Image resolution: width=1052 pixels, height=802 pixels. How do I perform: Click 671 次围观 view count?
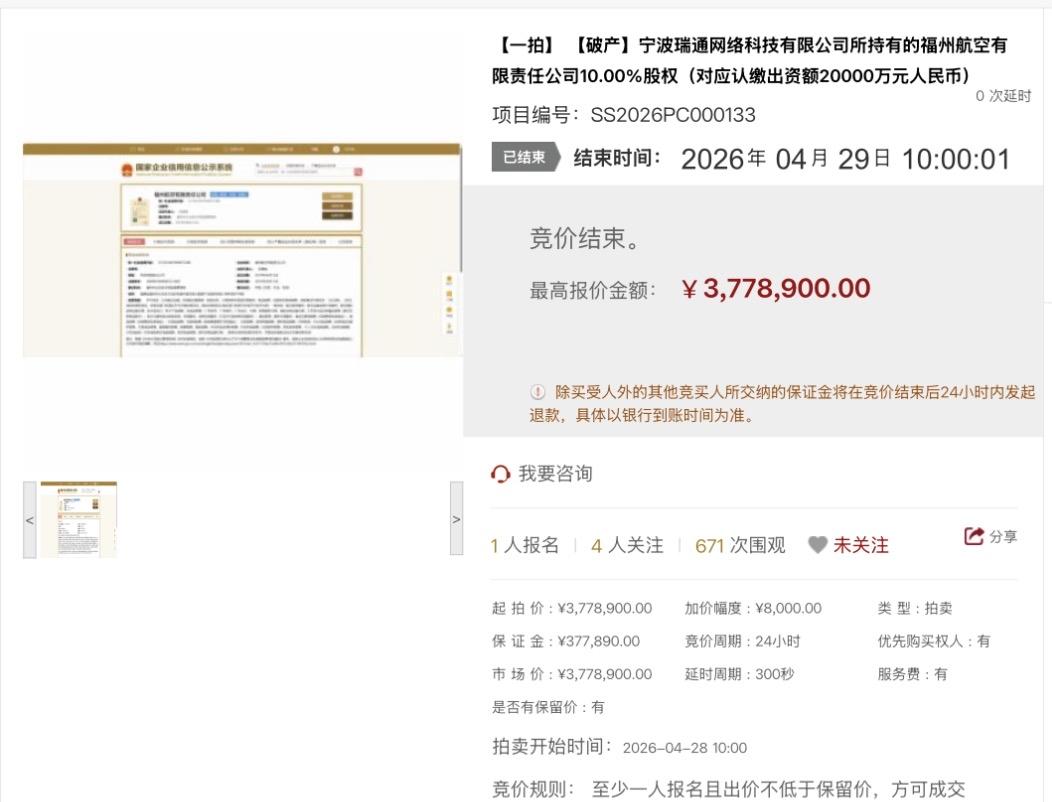click(x=740, y=545)
